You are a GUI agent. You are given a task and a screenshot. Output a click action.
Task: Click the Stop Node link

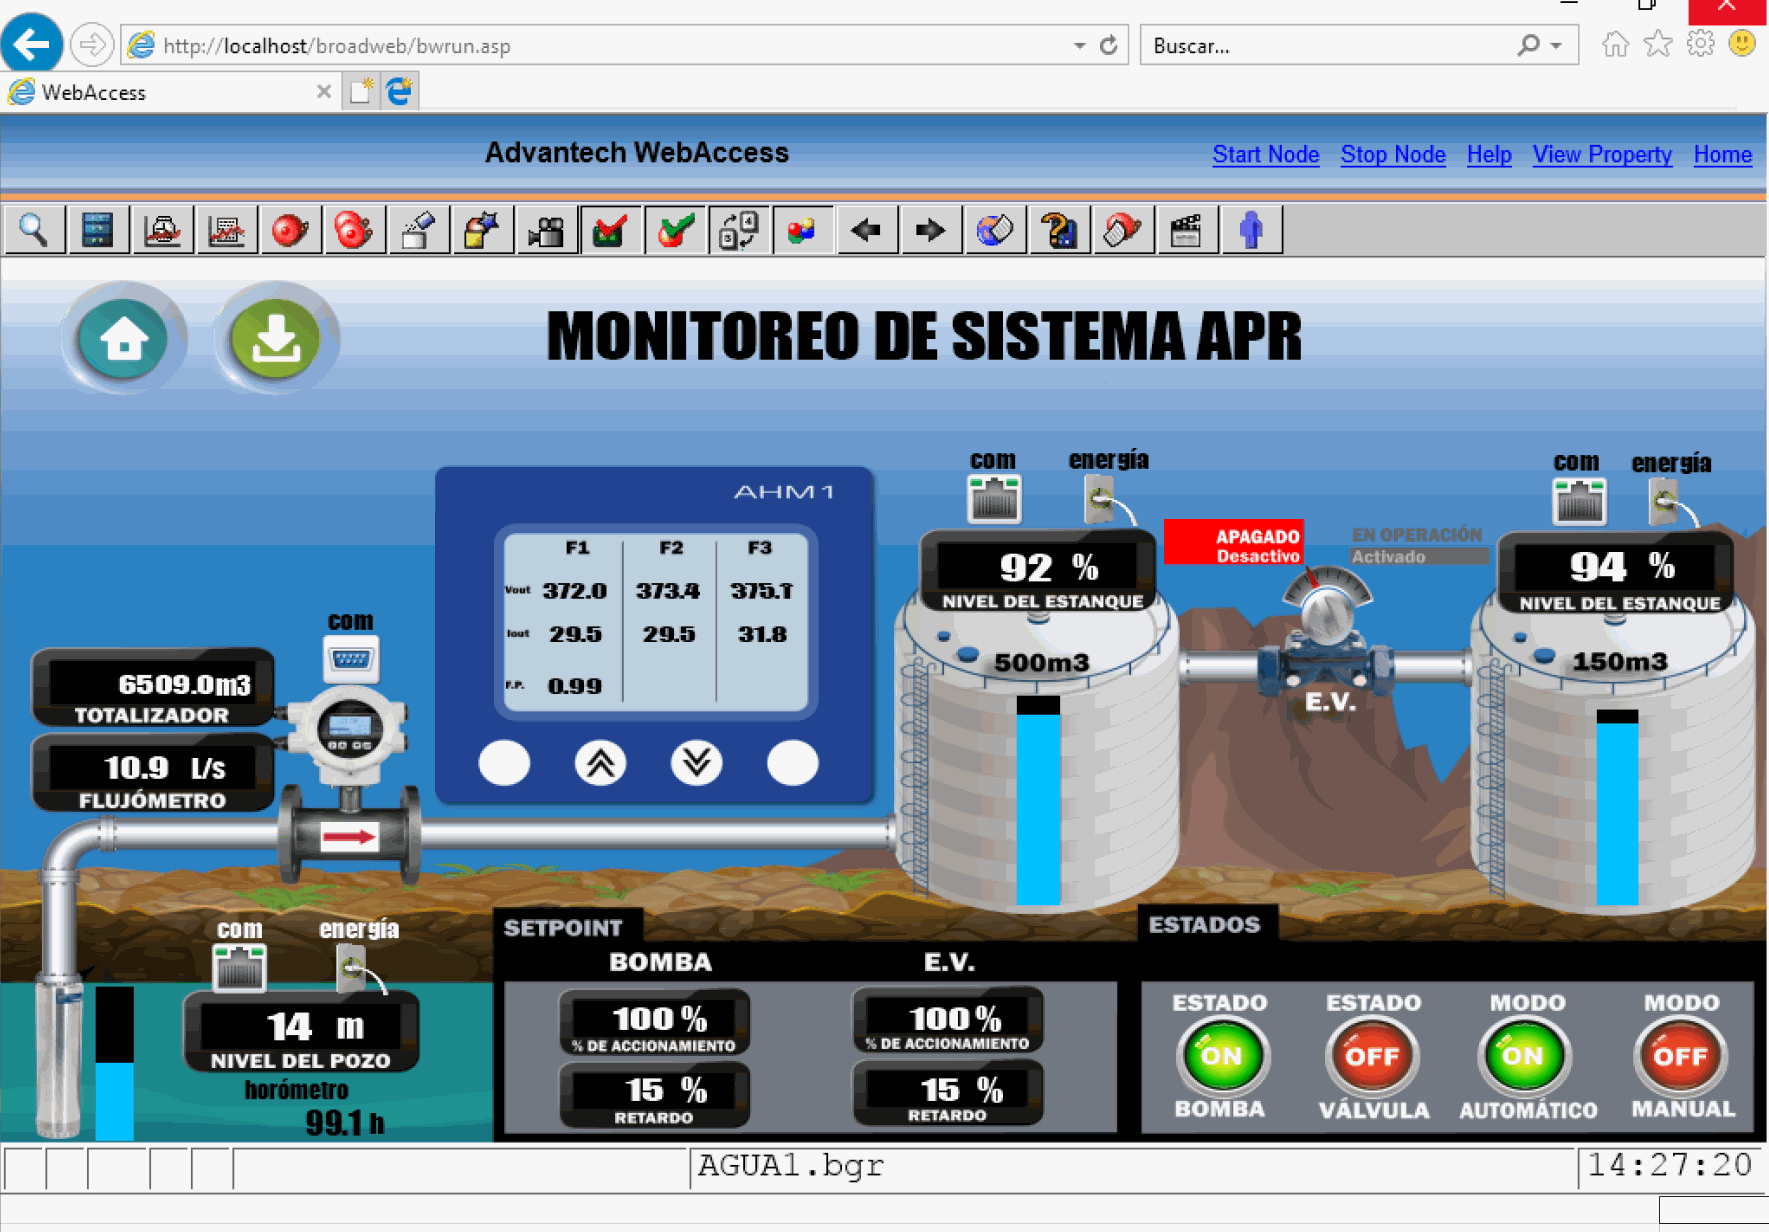(1392, 155)
